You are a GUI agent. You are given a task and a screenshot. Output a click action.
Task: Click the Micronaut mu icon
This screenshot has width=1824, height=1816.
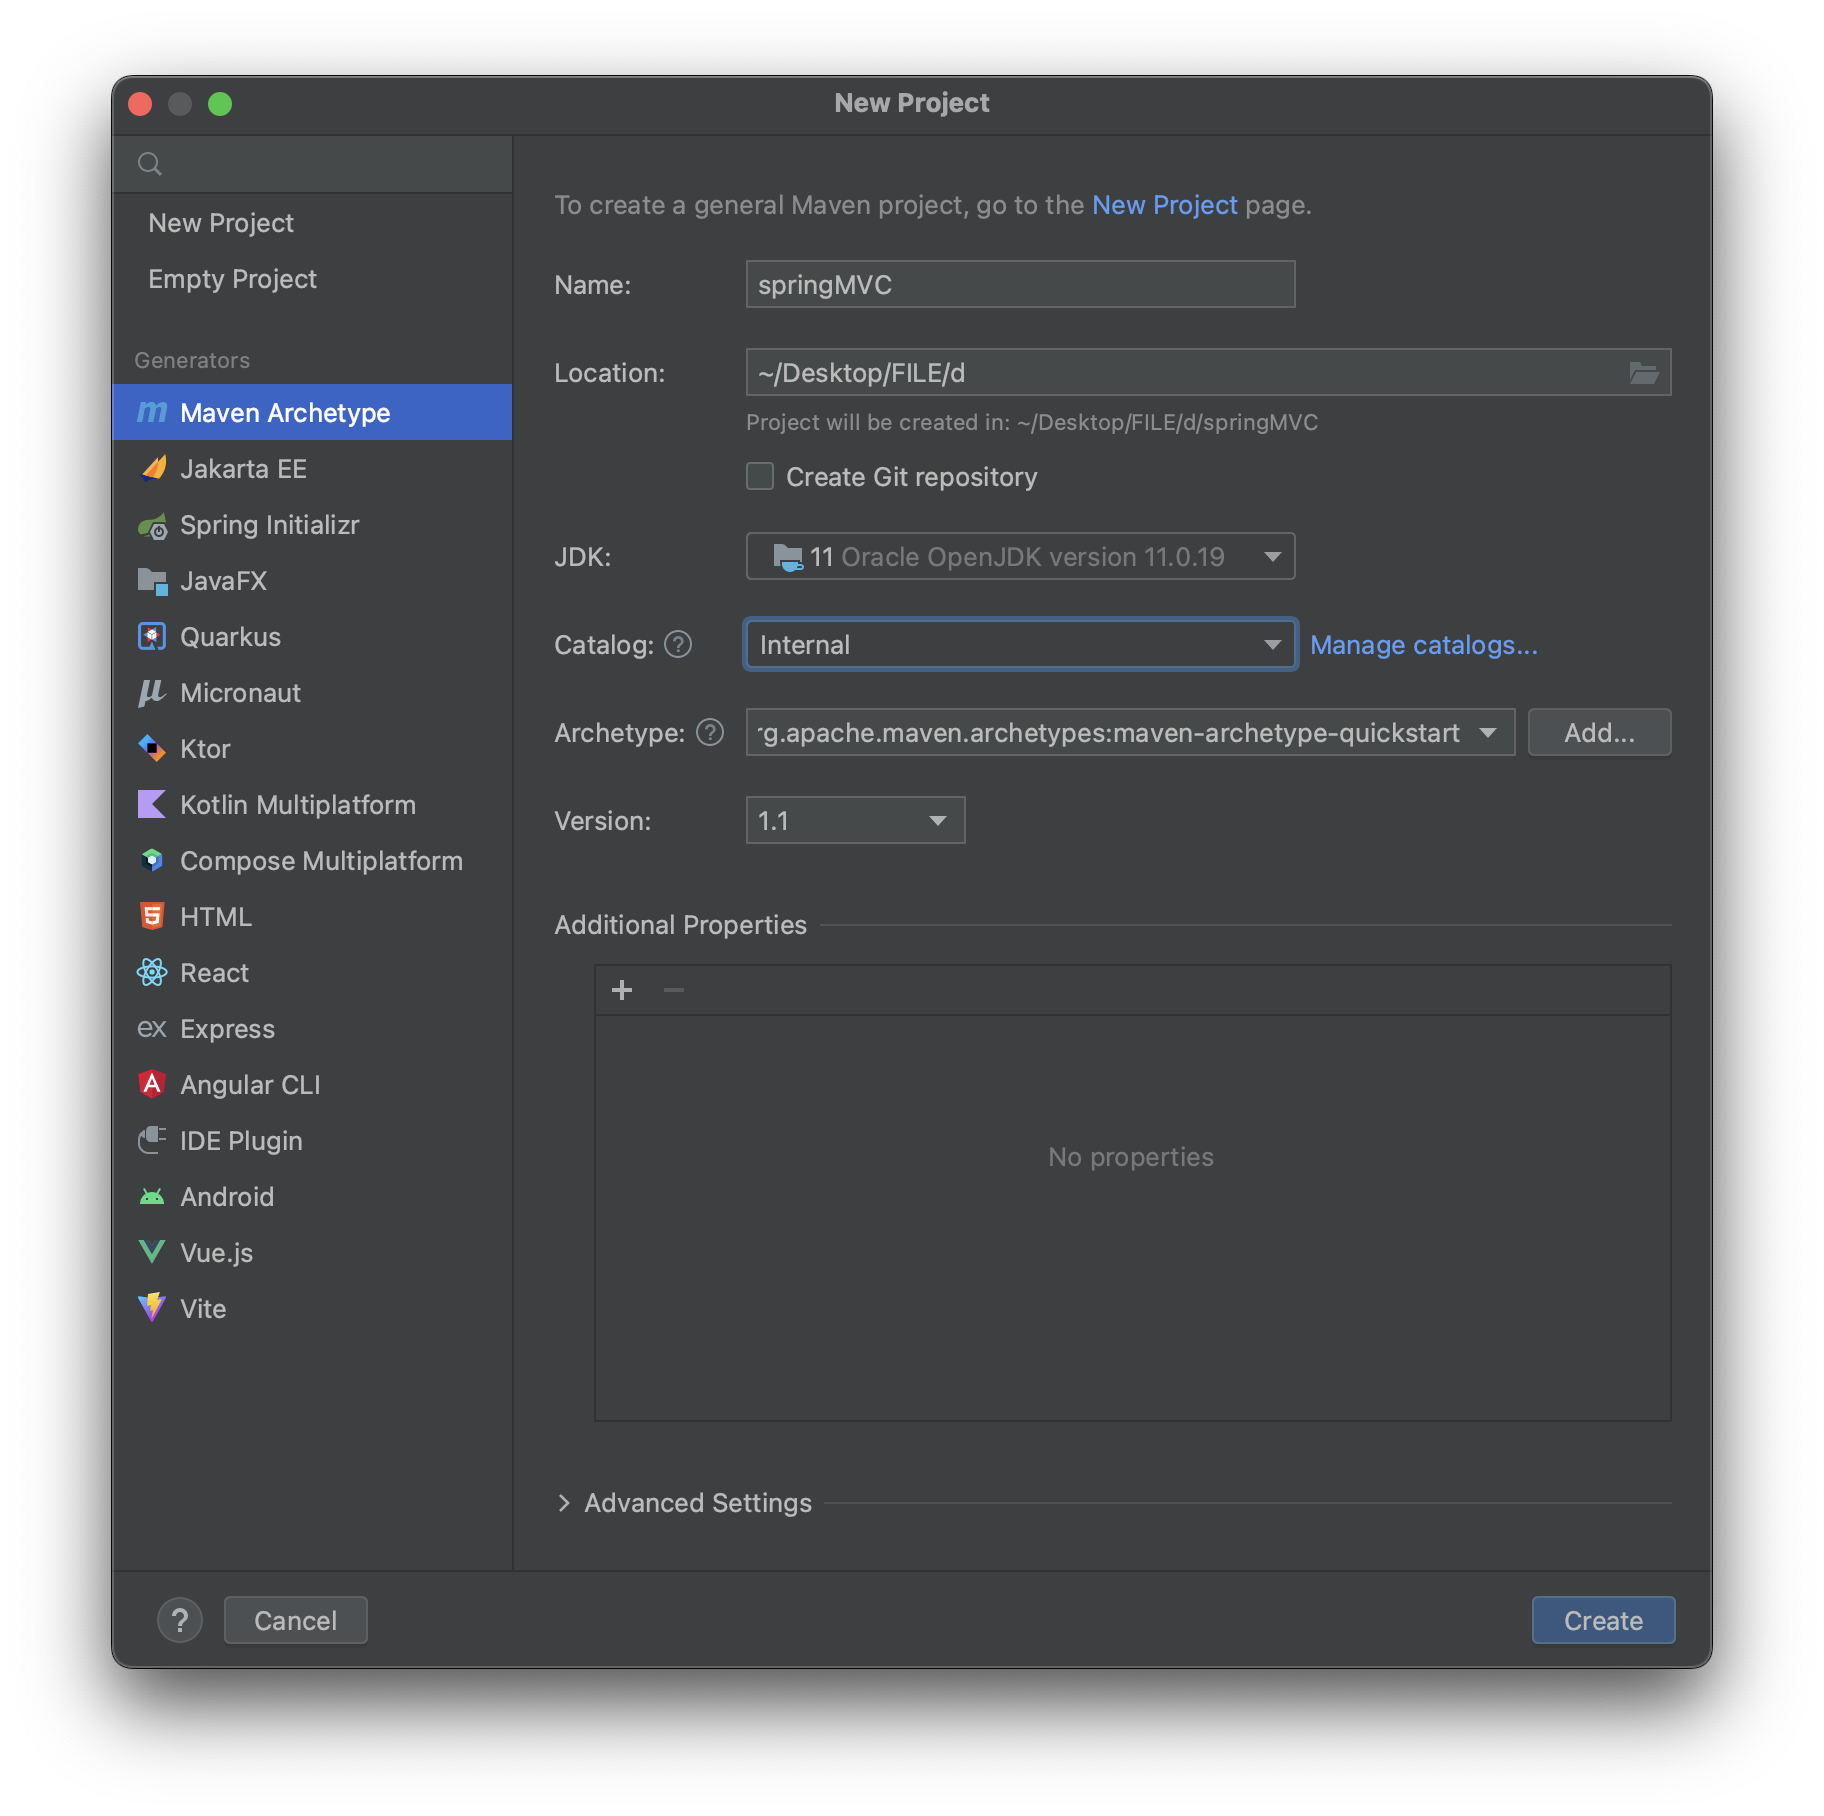point(152,692)
